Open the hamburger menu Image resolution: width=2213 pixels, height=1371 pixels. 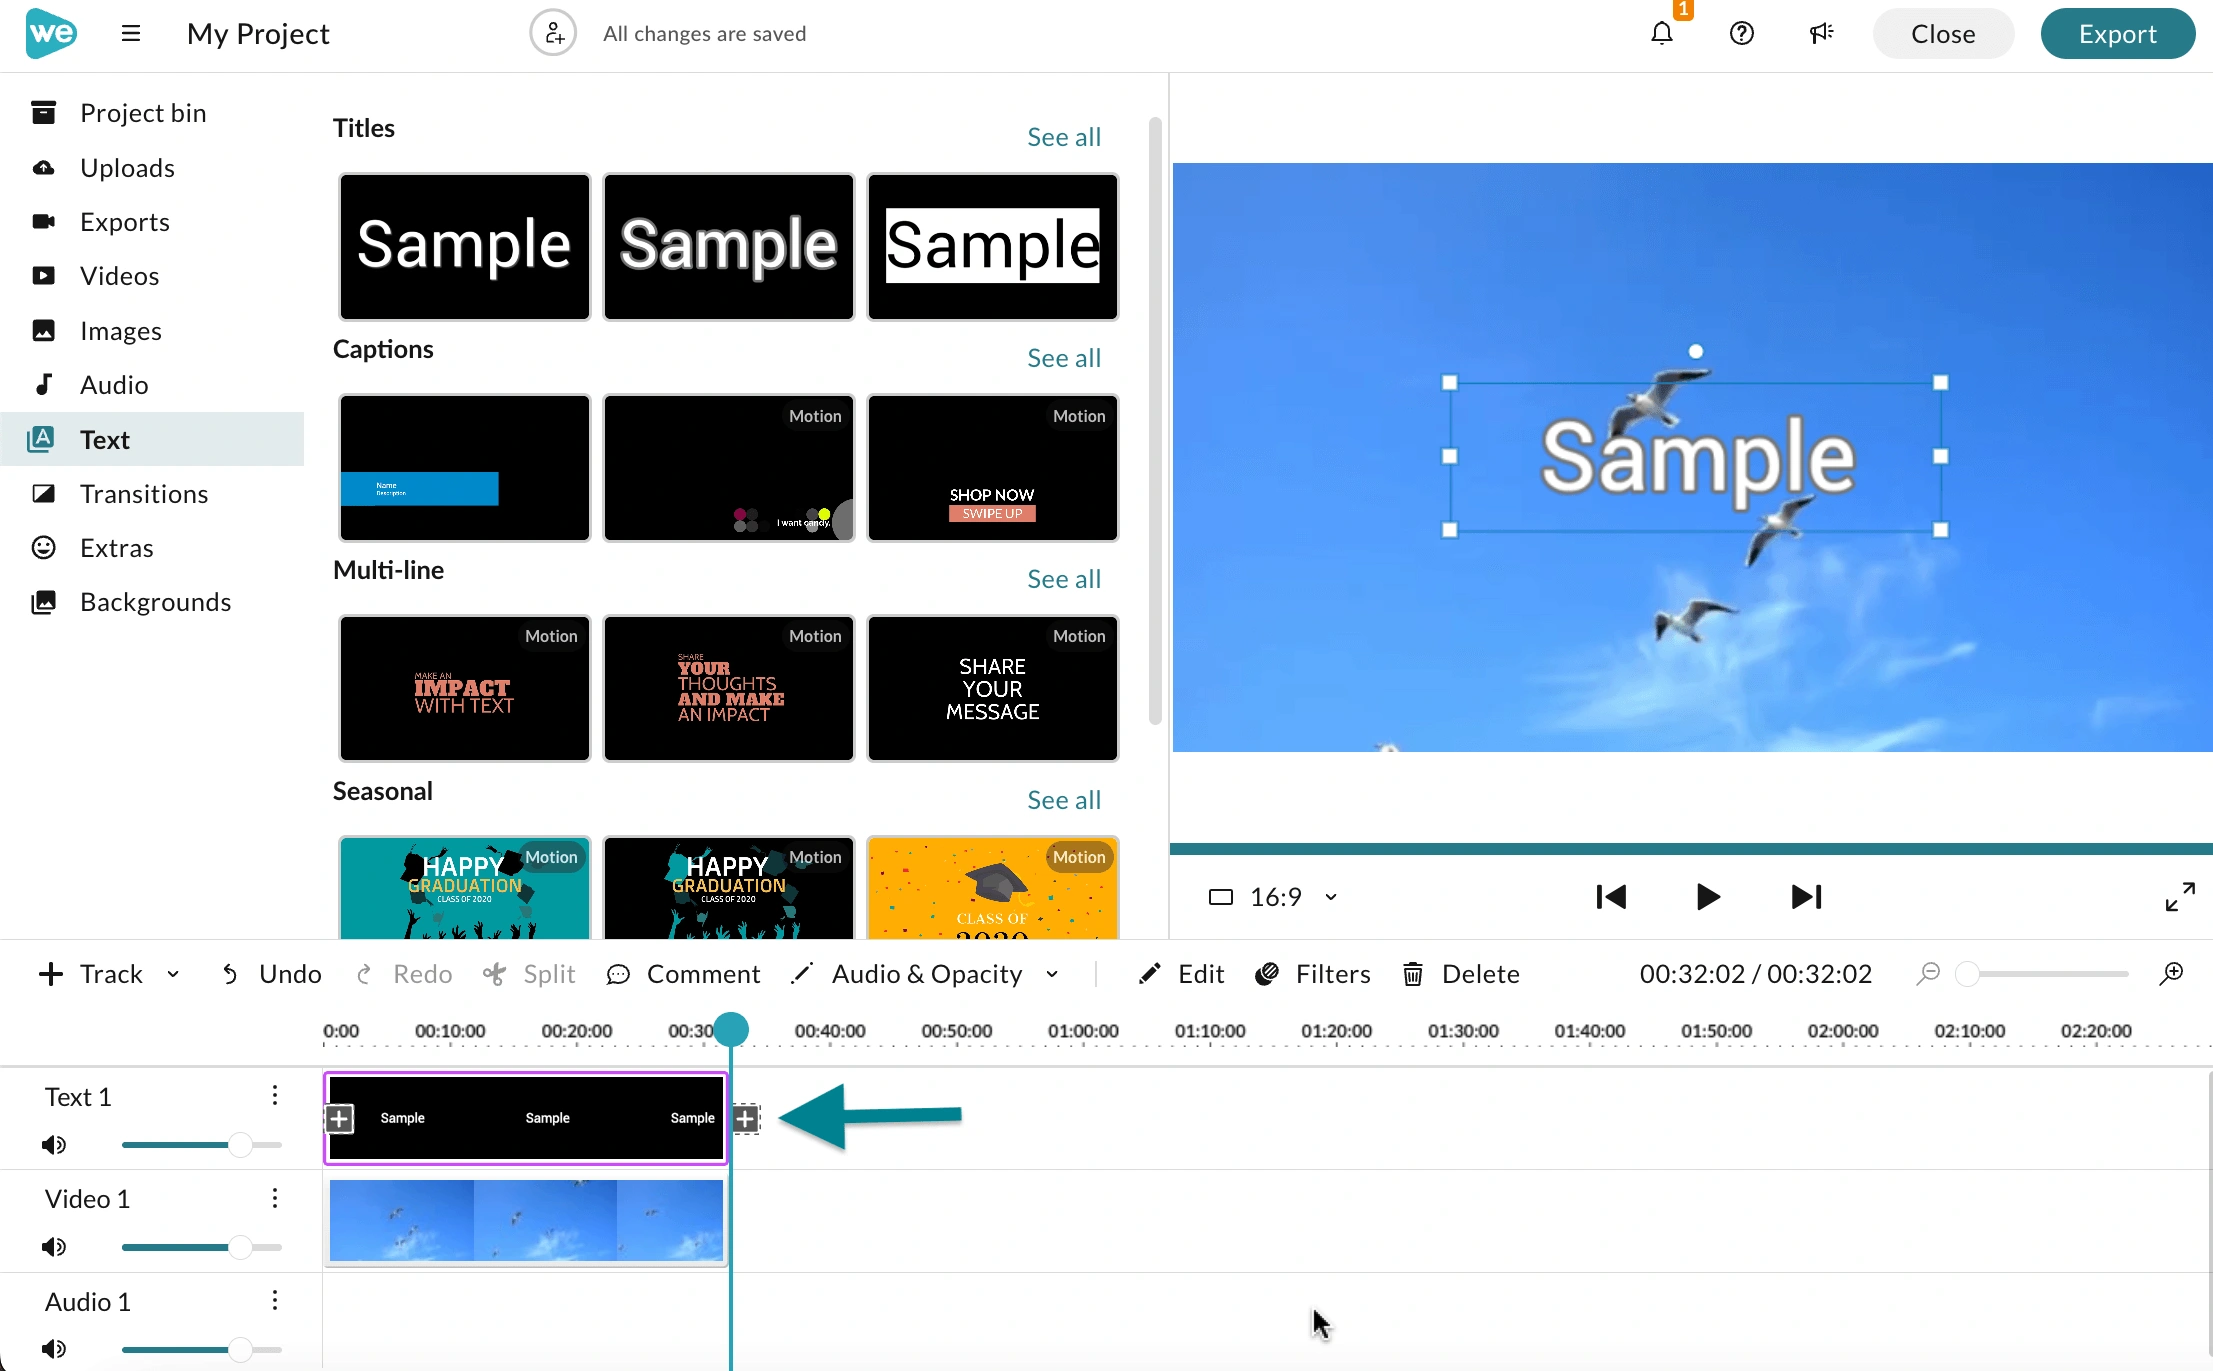coord(131,33)
